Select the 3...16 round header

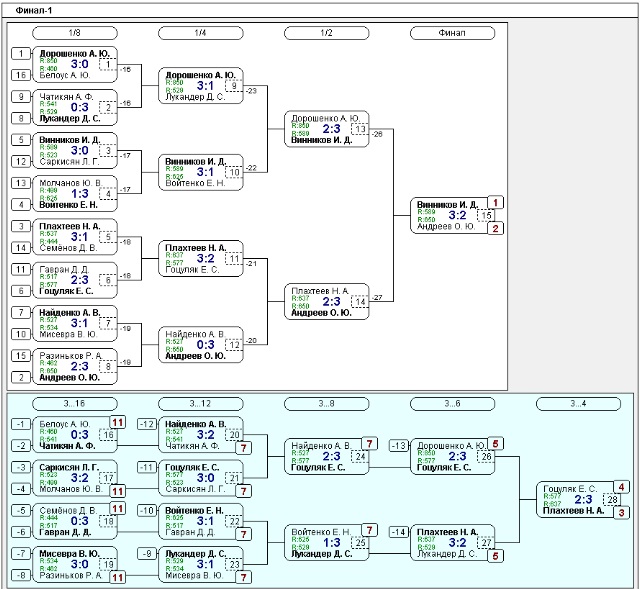(x=75, y=404)
